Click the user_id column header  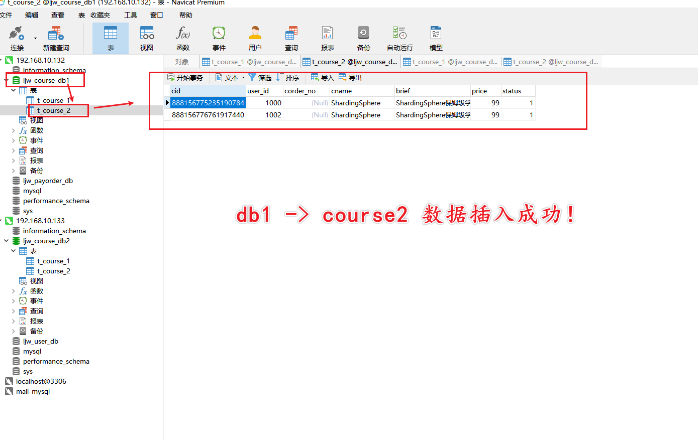264,91
